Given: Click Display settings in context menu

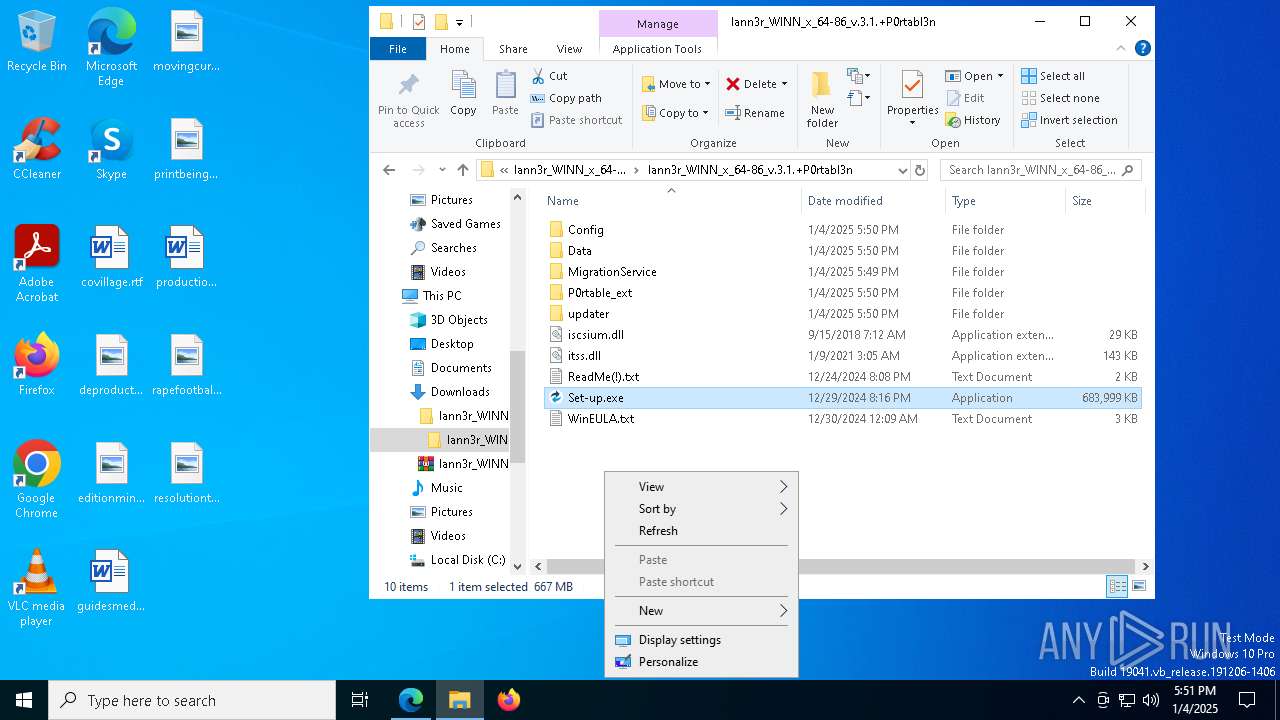Looking at the screenshot, I should [x=701, y=640].
